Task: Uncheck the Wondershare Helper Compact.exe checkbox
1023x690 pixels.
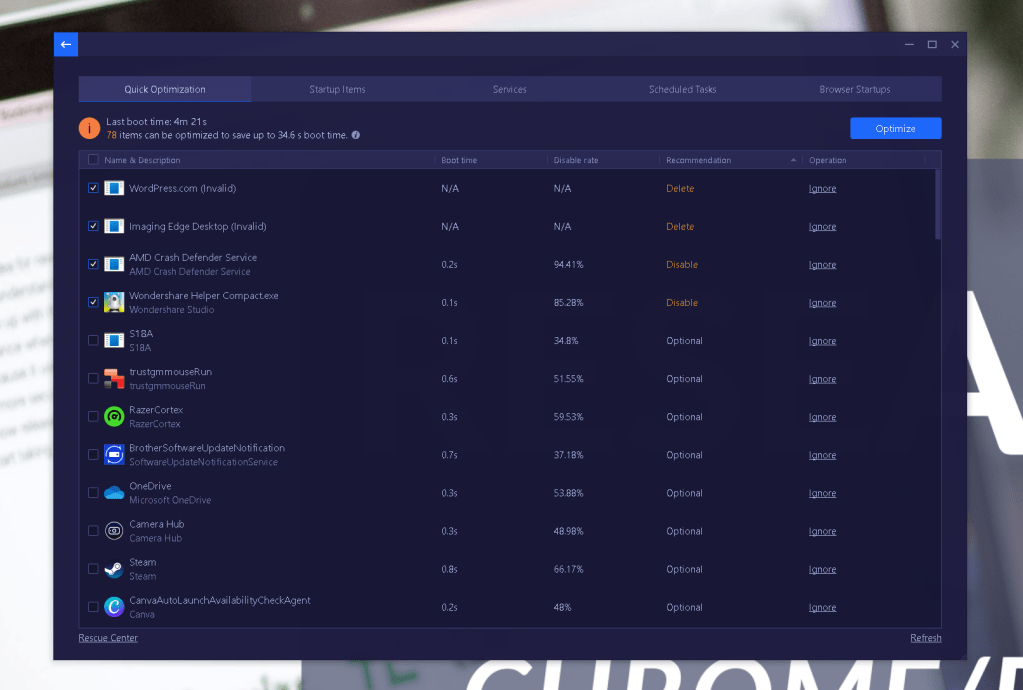Action: click(93, 302)
